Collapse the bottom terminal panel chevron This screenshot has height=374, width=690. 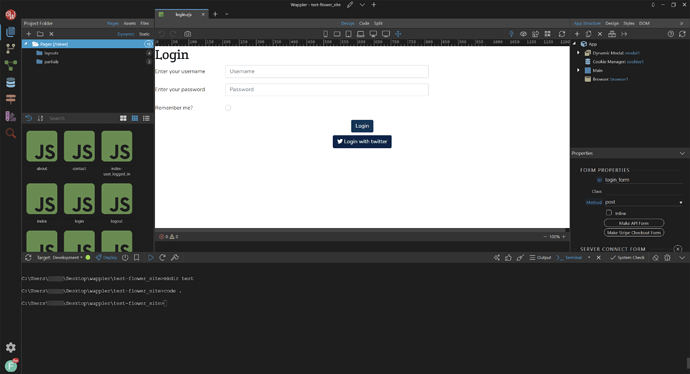(x=682, y=257)
